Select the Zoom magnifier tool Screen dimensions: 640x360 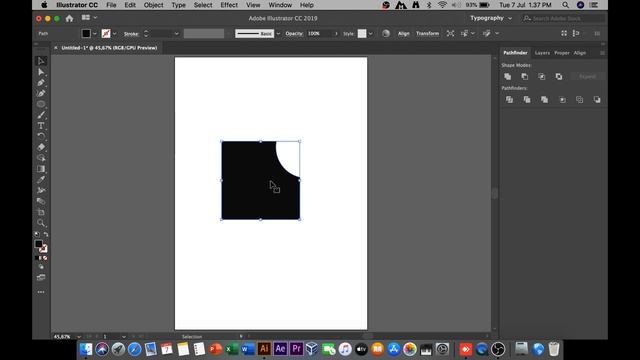point(41,222)
